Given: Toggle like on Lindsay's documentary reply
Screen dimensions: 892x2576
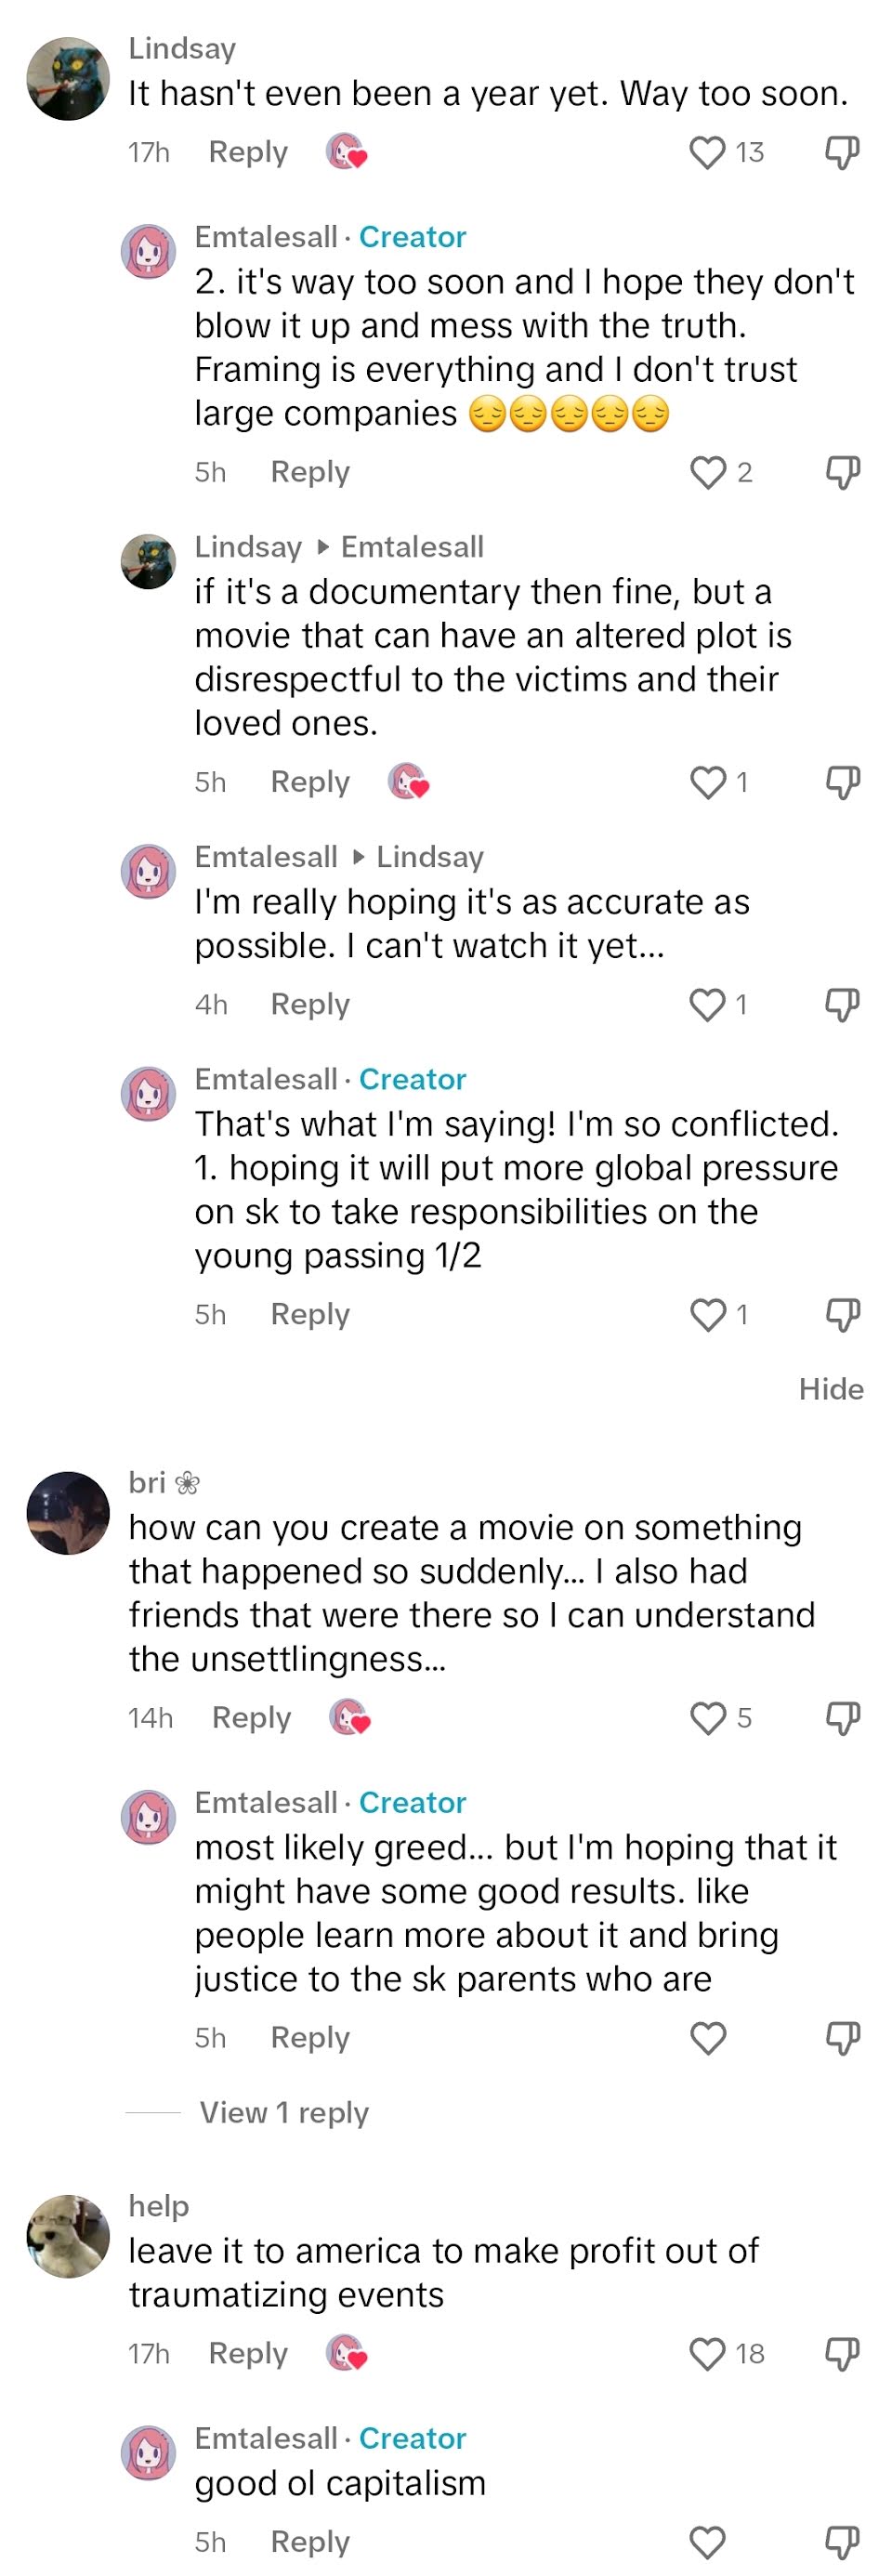Looking at the screenshot, I should tap(707, 781).
